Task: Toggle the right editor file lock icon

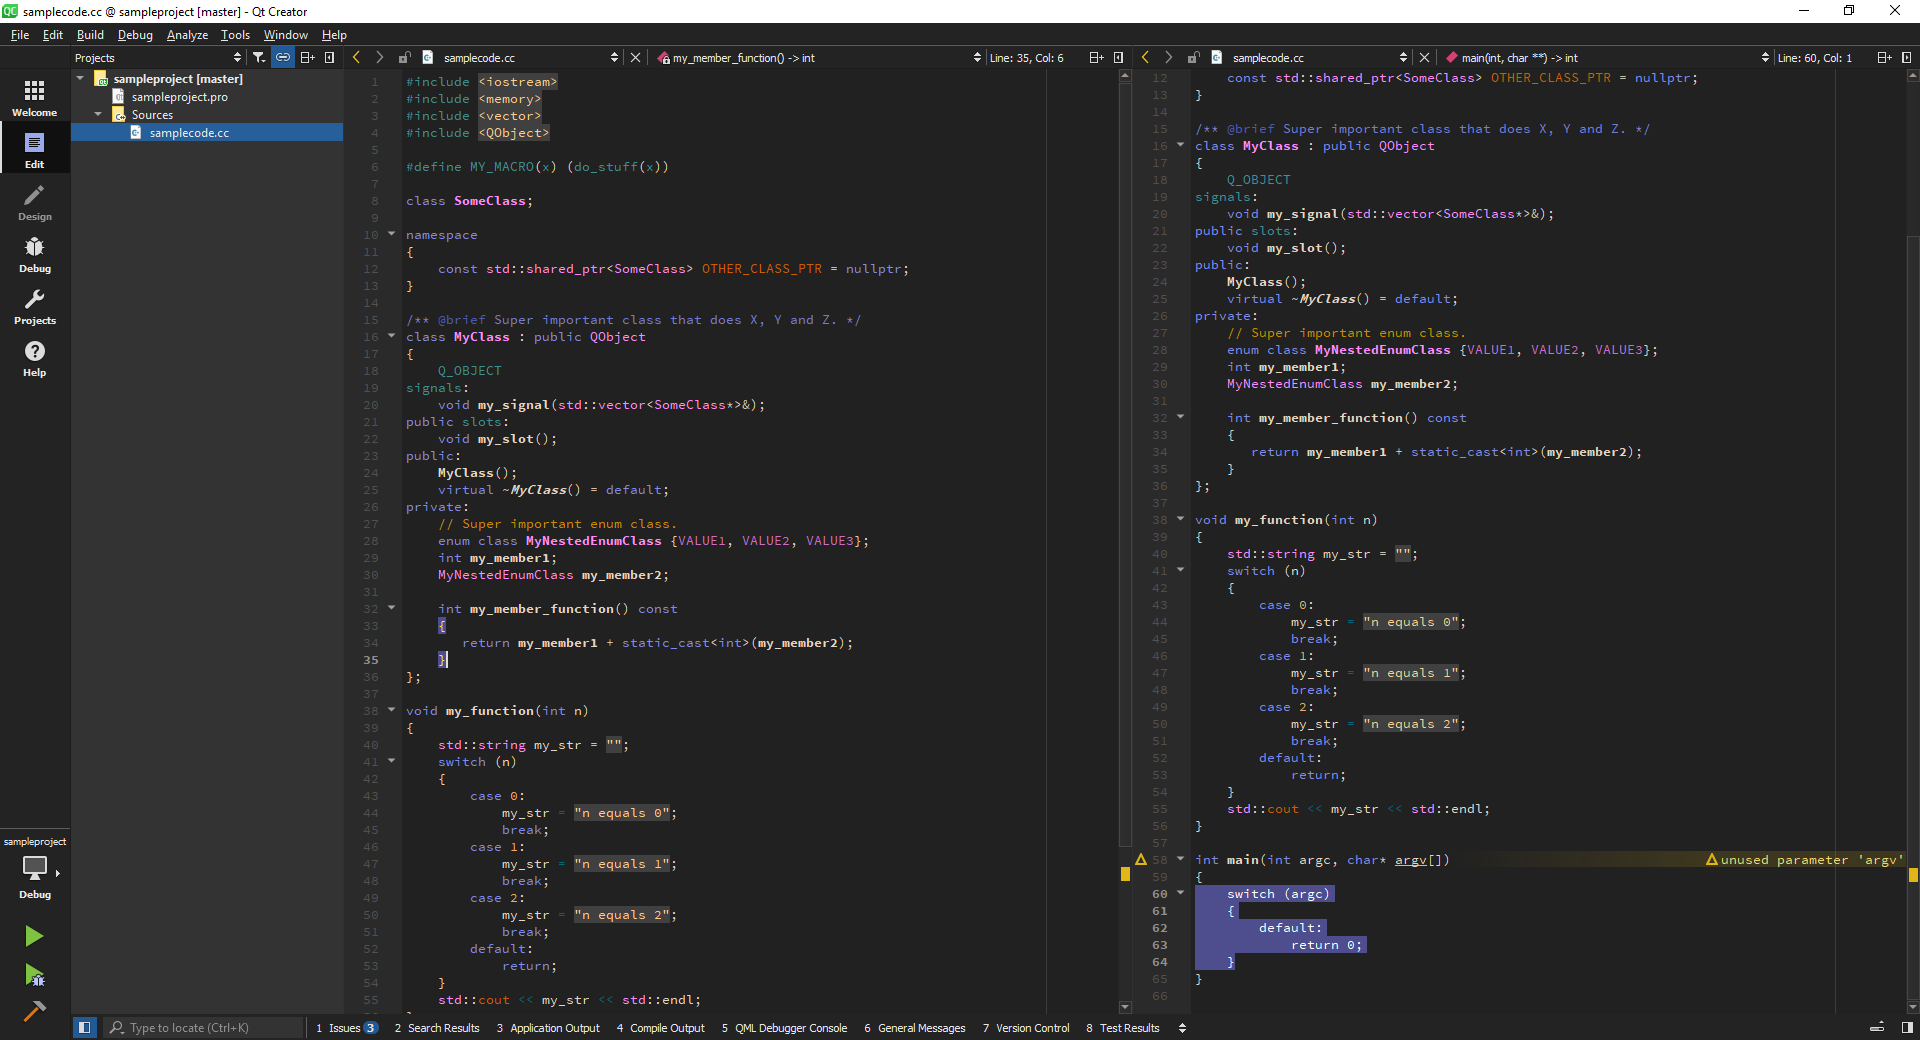Action: [1193, 58]
